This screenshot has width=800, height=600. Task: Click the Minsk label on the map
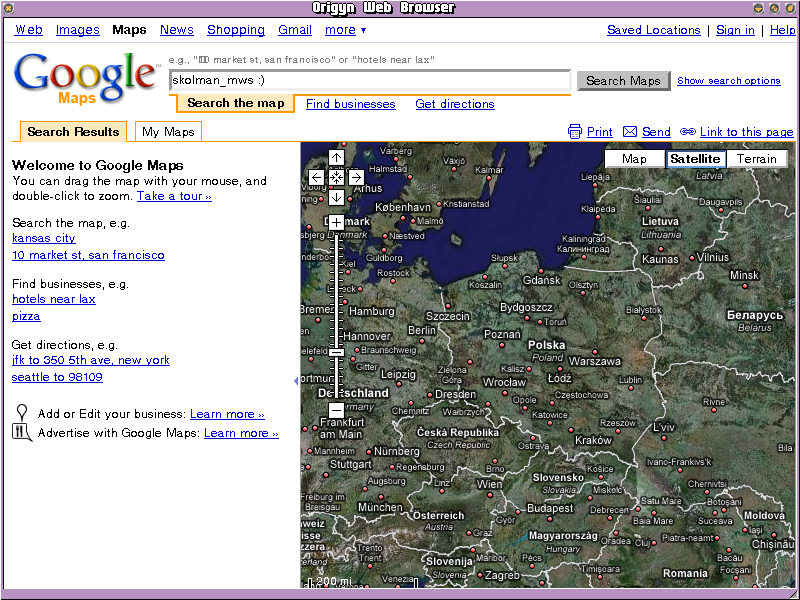coord(744,276)
